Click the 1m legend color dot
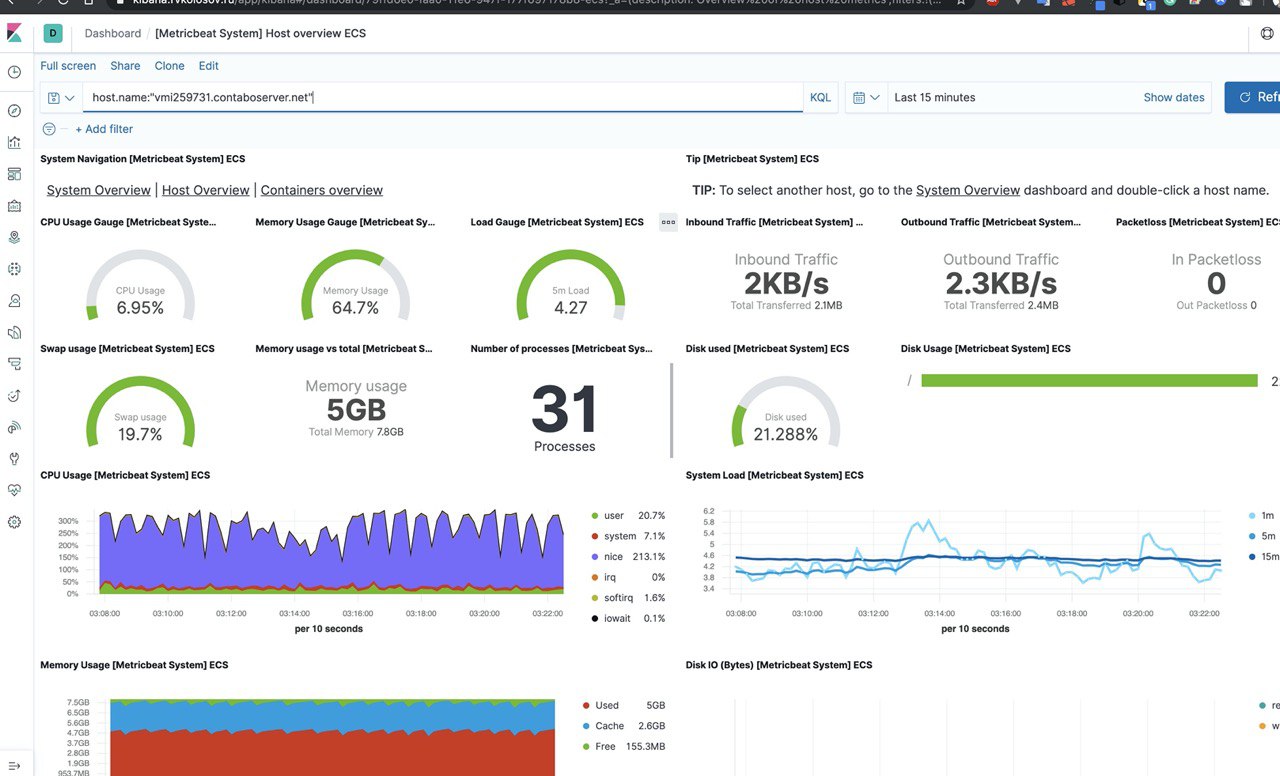The height and width of the screenshot is (776, 1280). point(1253,516)
